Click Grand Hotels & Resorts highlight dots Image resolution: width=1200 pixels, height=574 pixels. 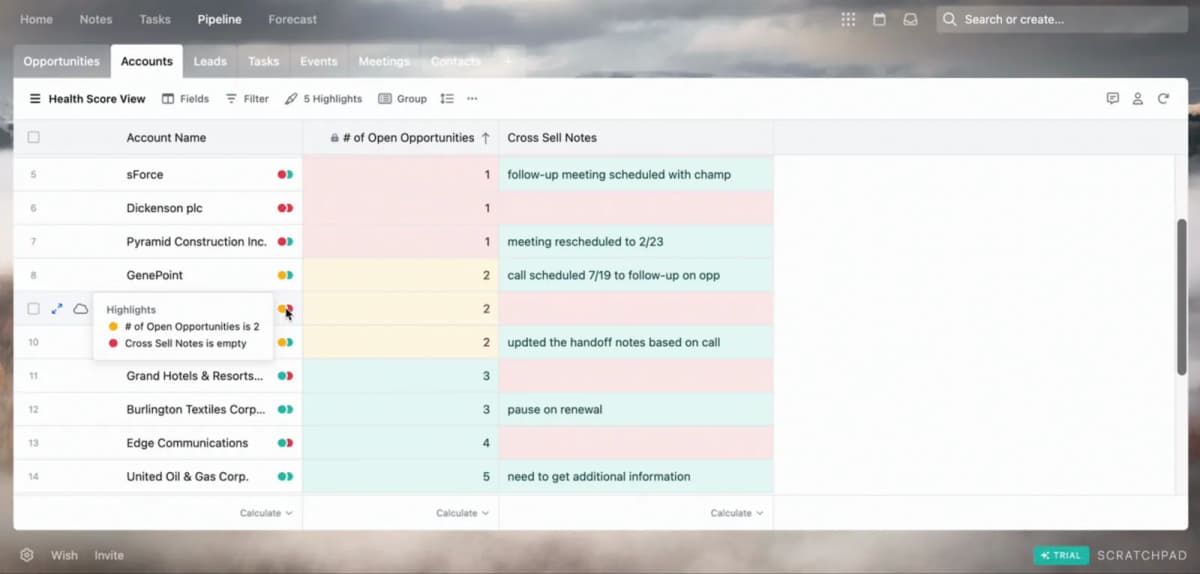pyautogui.click(x=285, y=376)
